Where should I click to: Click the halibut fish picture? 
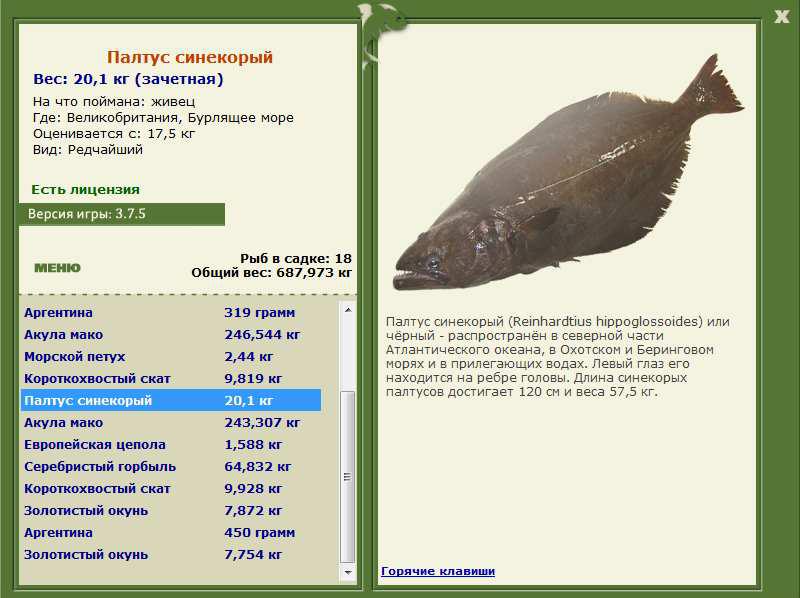[567, 173]
